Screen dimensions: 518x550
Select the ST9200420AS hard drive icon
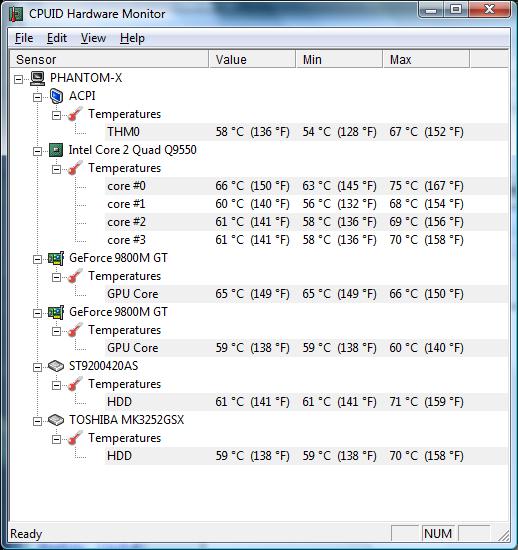pos(56,366)
